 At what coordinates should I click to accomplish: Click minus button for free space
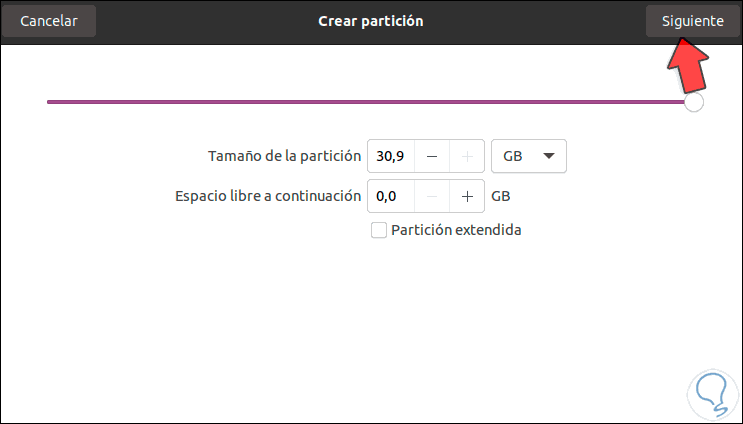(432, 197)
